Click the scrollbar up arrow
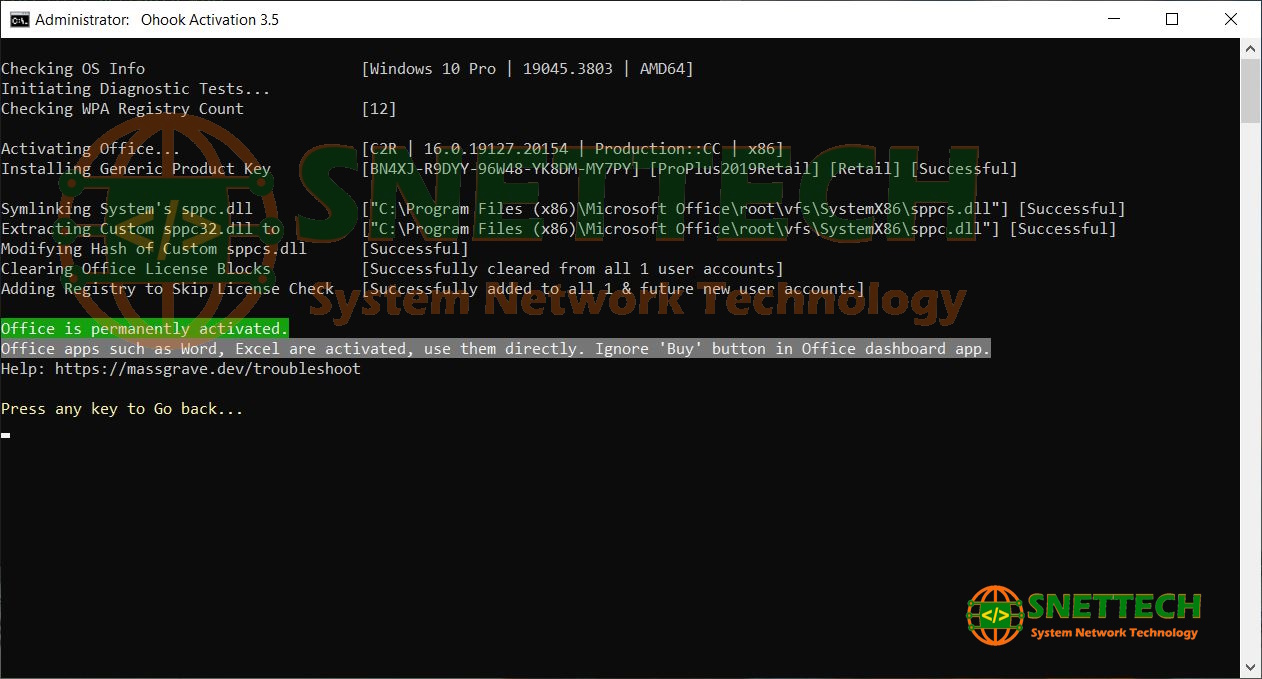 click(x=1250, y=49)
